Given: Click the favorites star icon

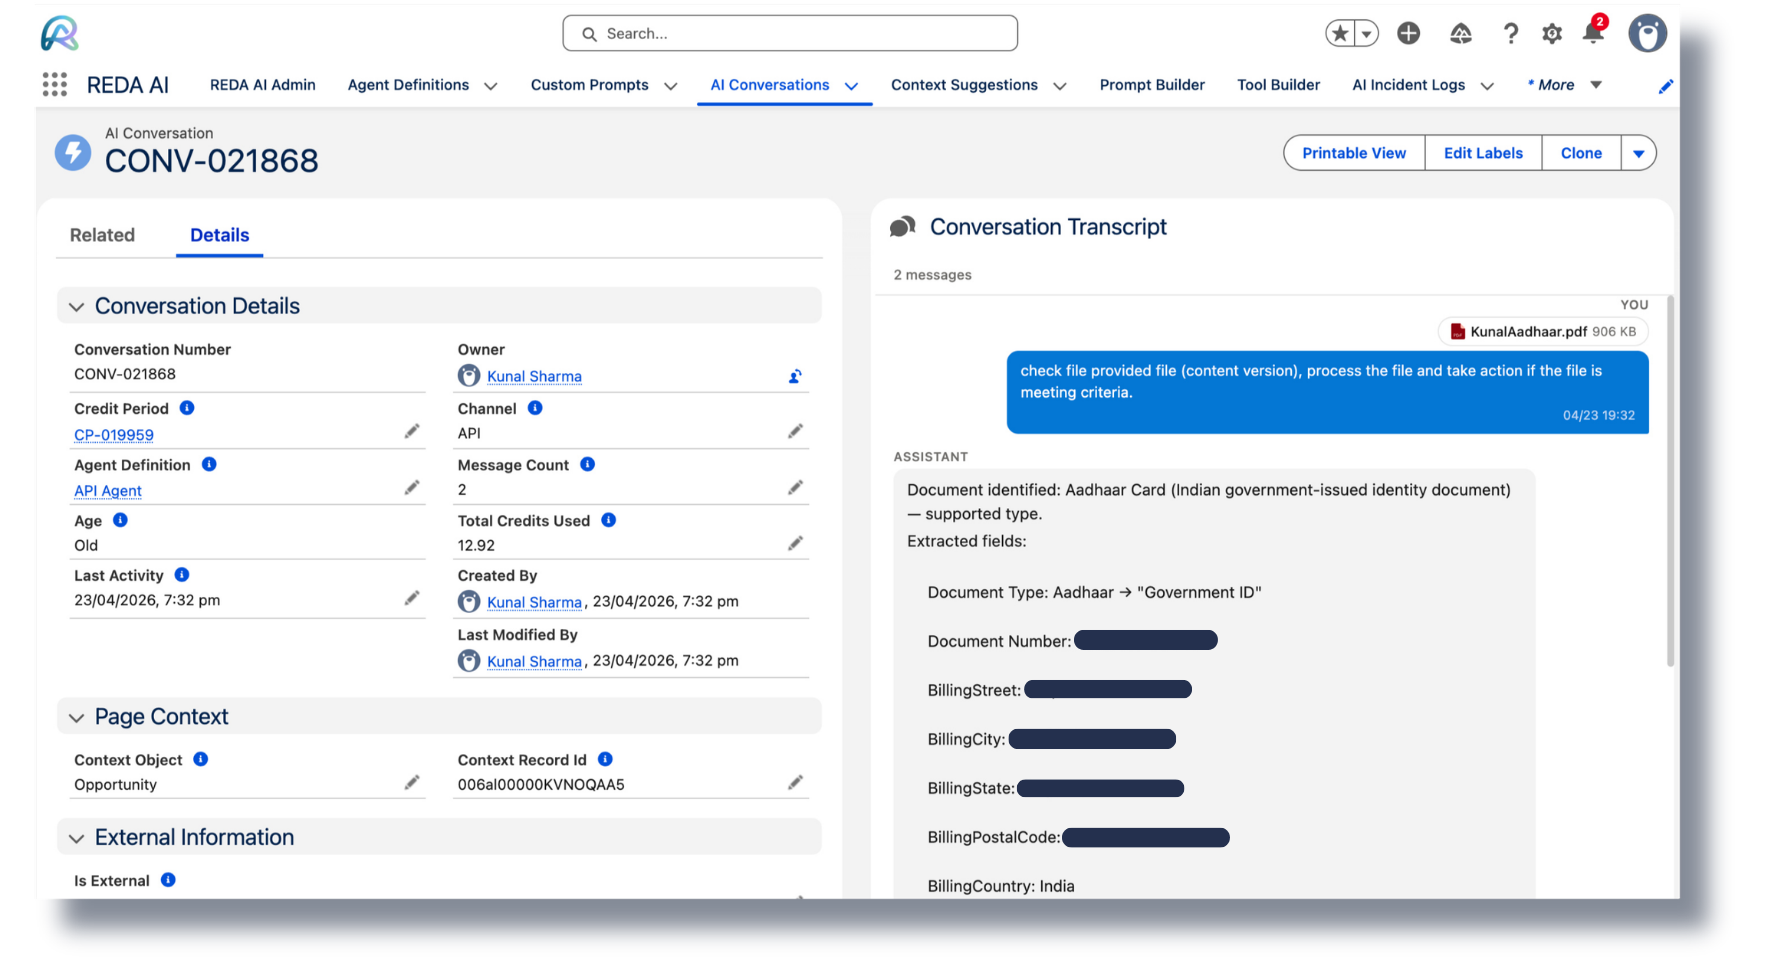Looking at the screenshot, I should pyautogui.click(x=1339, y=33).
